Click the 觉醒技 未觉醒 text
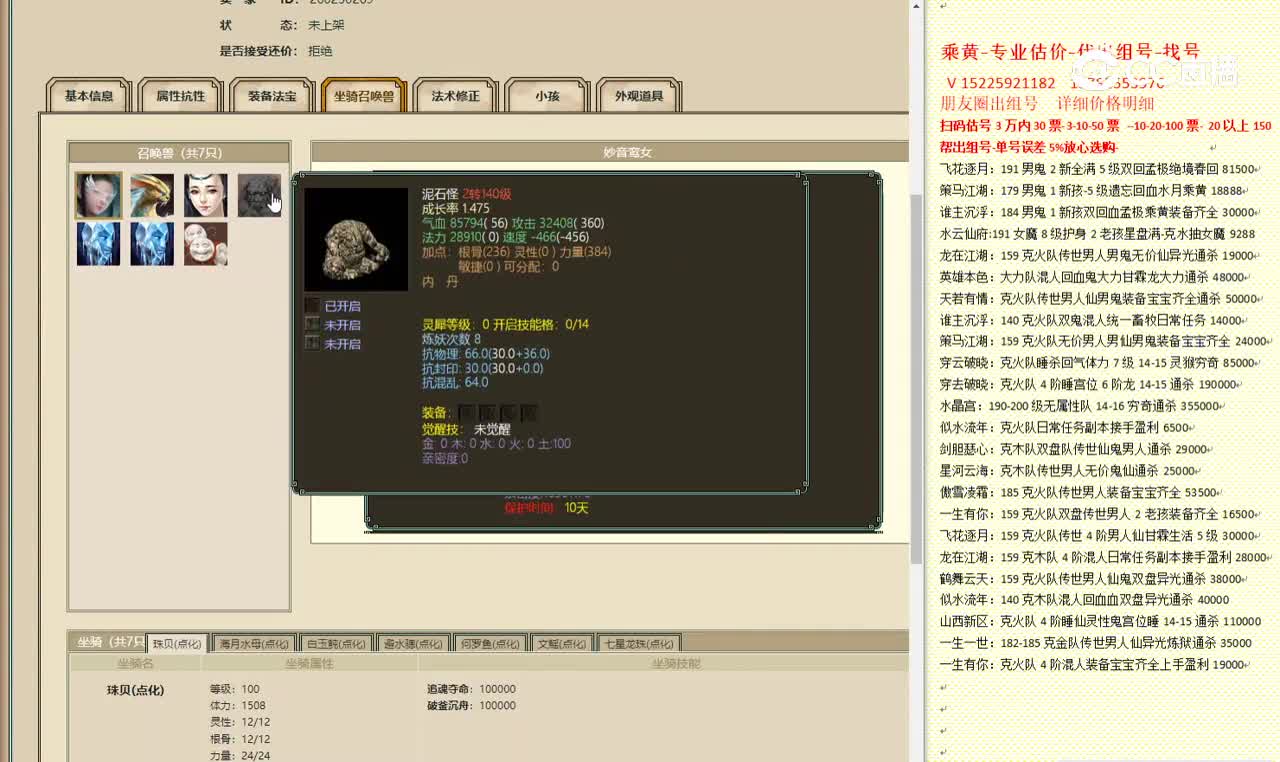Viewport: 1280px width, 762px height. (466, 429)
